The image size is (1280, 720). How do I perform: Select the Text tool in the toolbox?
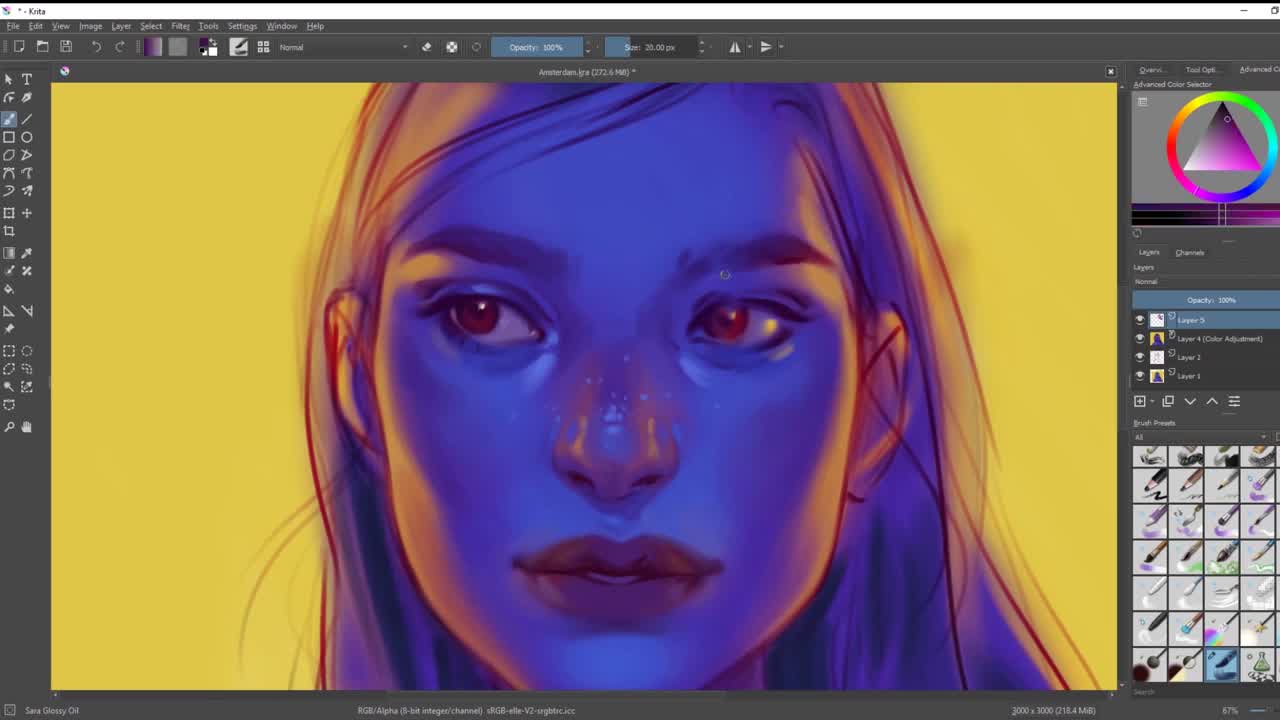tap(27, 79)
